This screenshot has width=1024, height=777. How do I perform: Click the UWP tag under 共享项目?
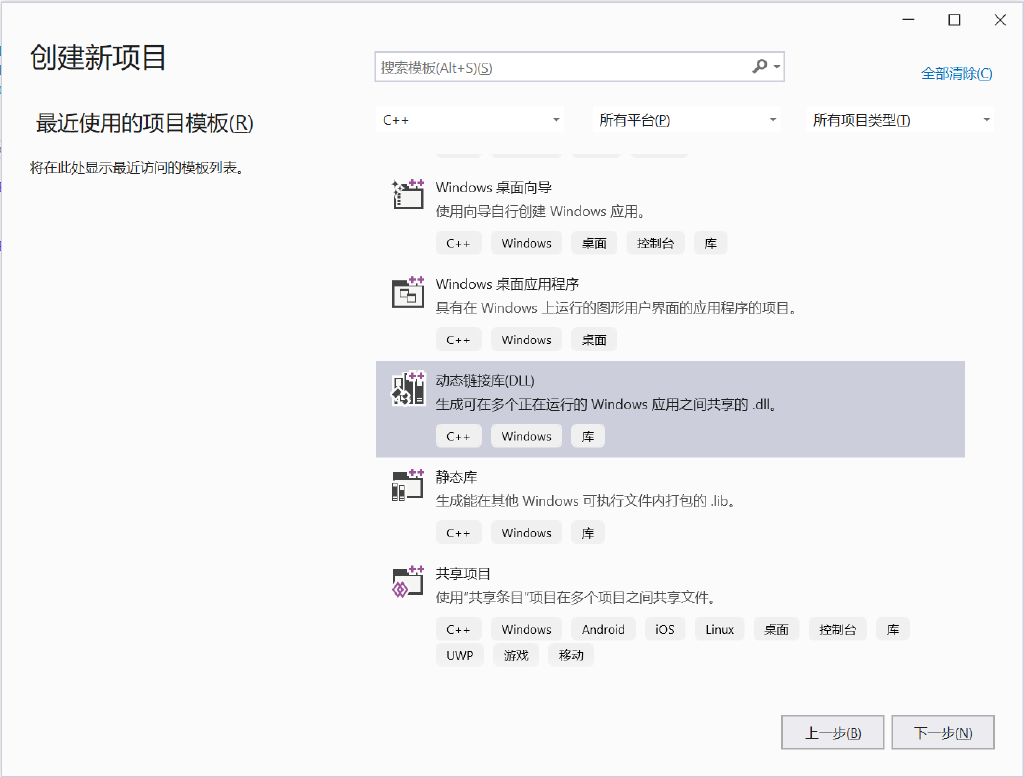[459, 654]
